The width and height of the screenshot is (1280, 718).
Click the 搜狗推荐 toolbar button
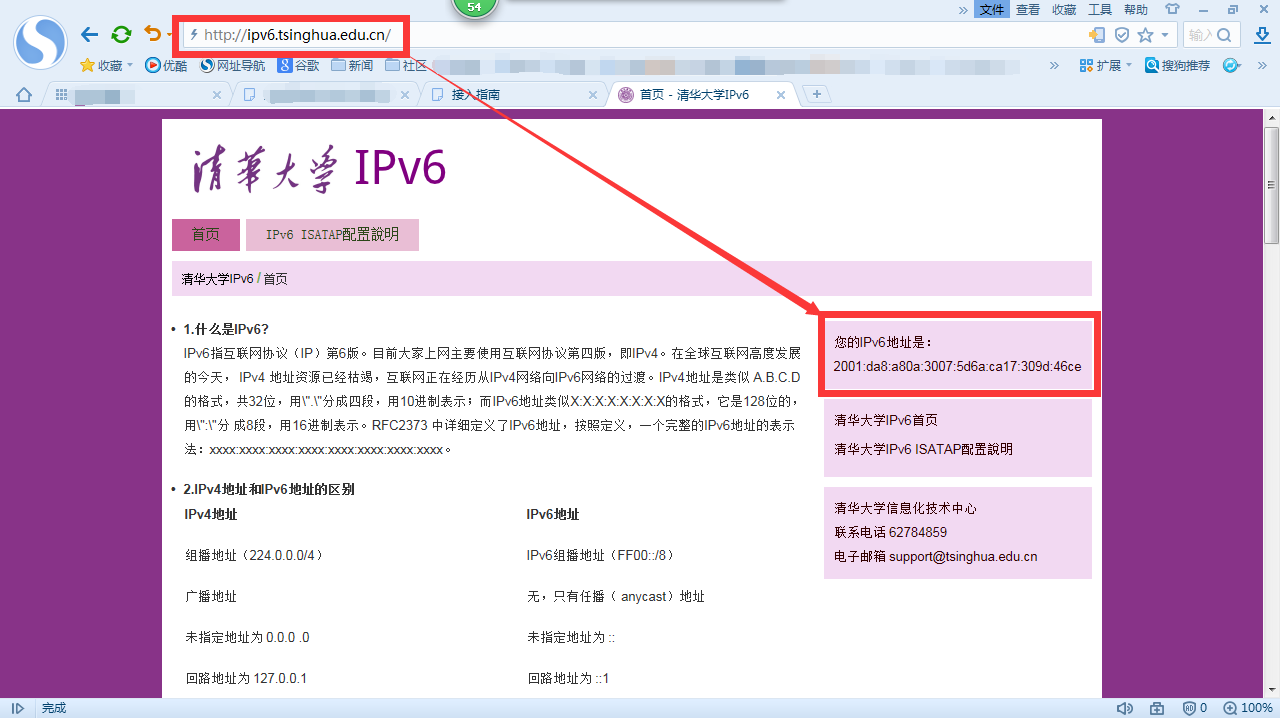click(1177, 65)
